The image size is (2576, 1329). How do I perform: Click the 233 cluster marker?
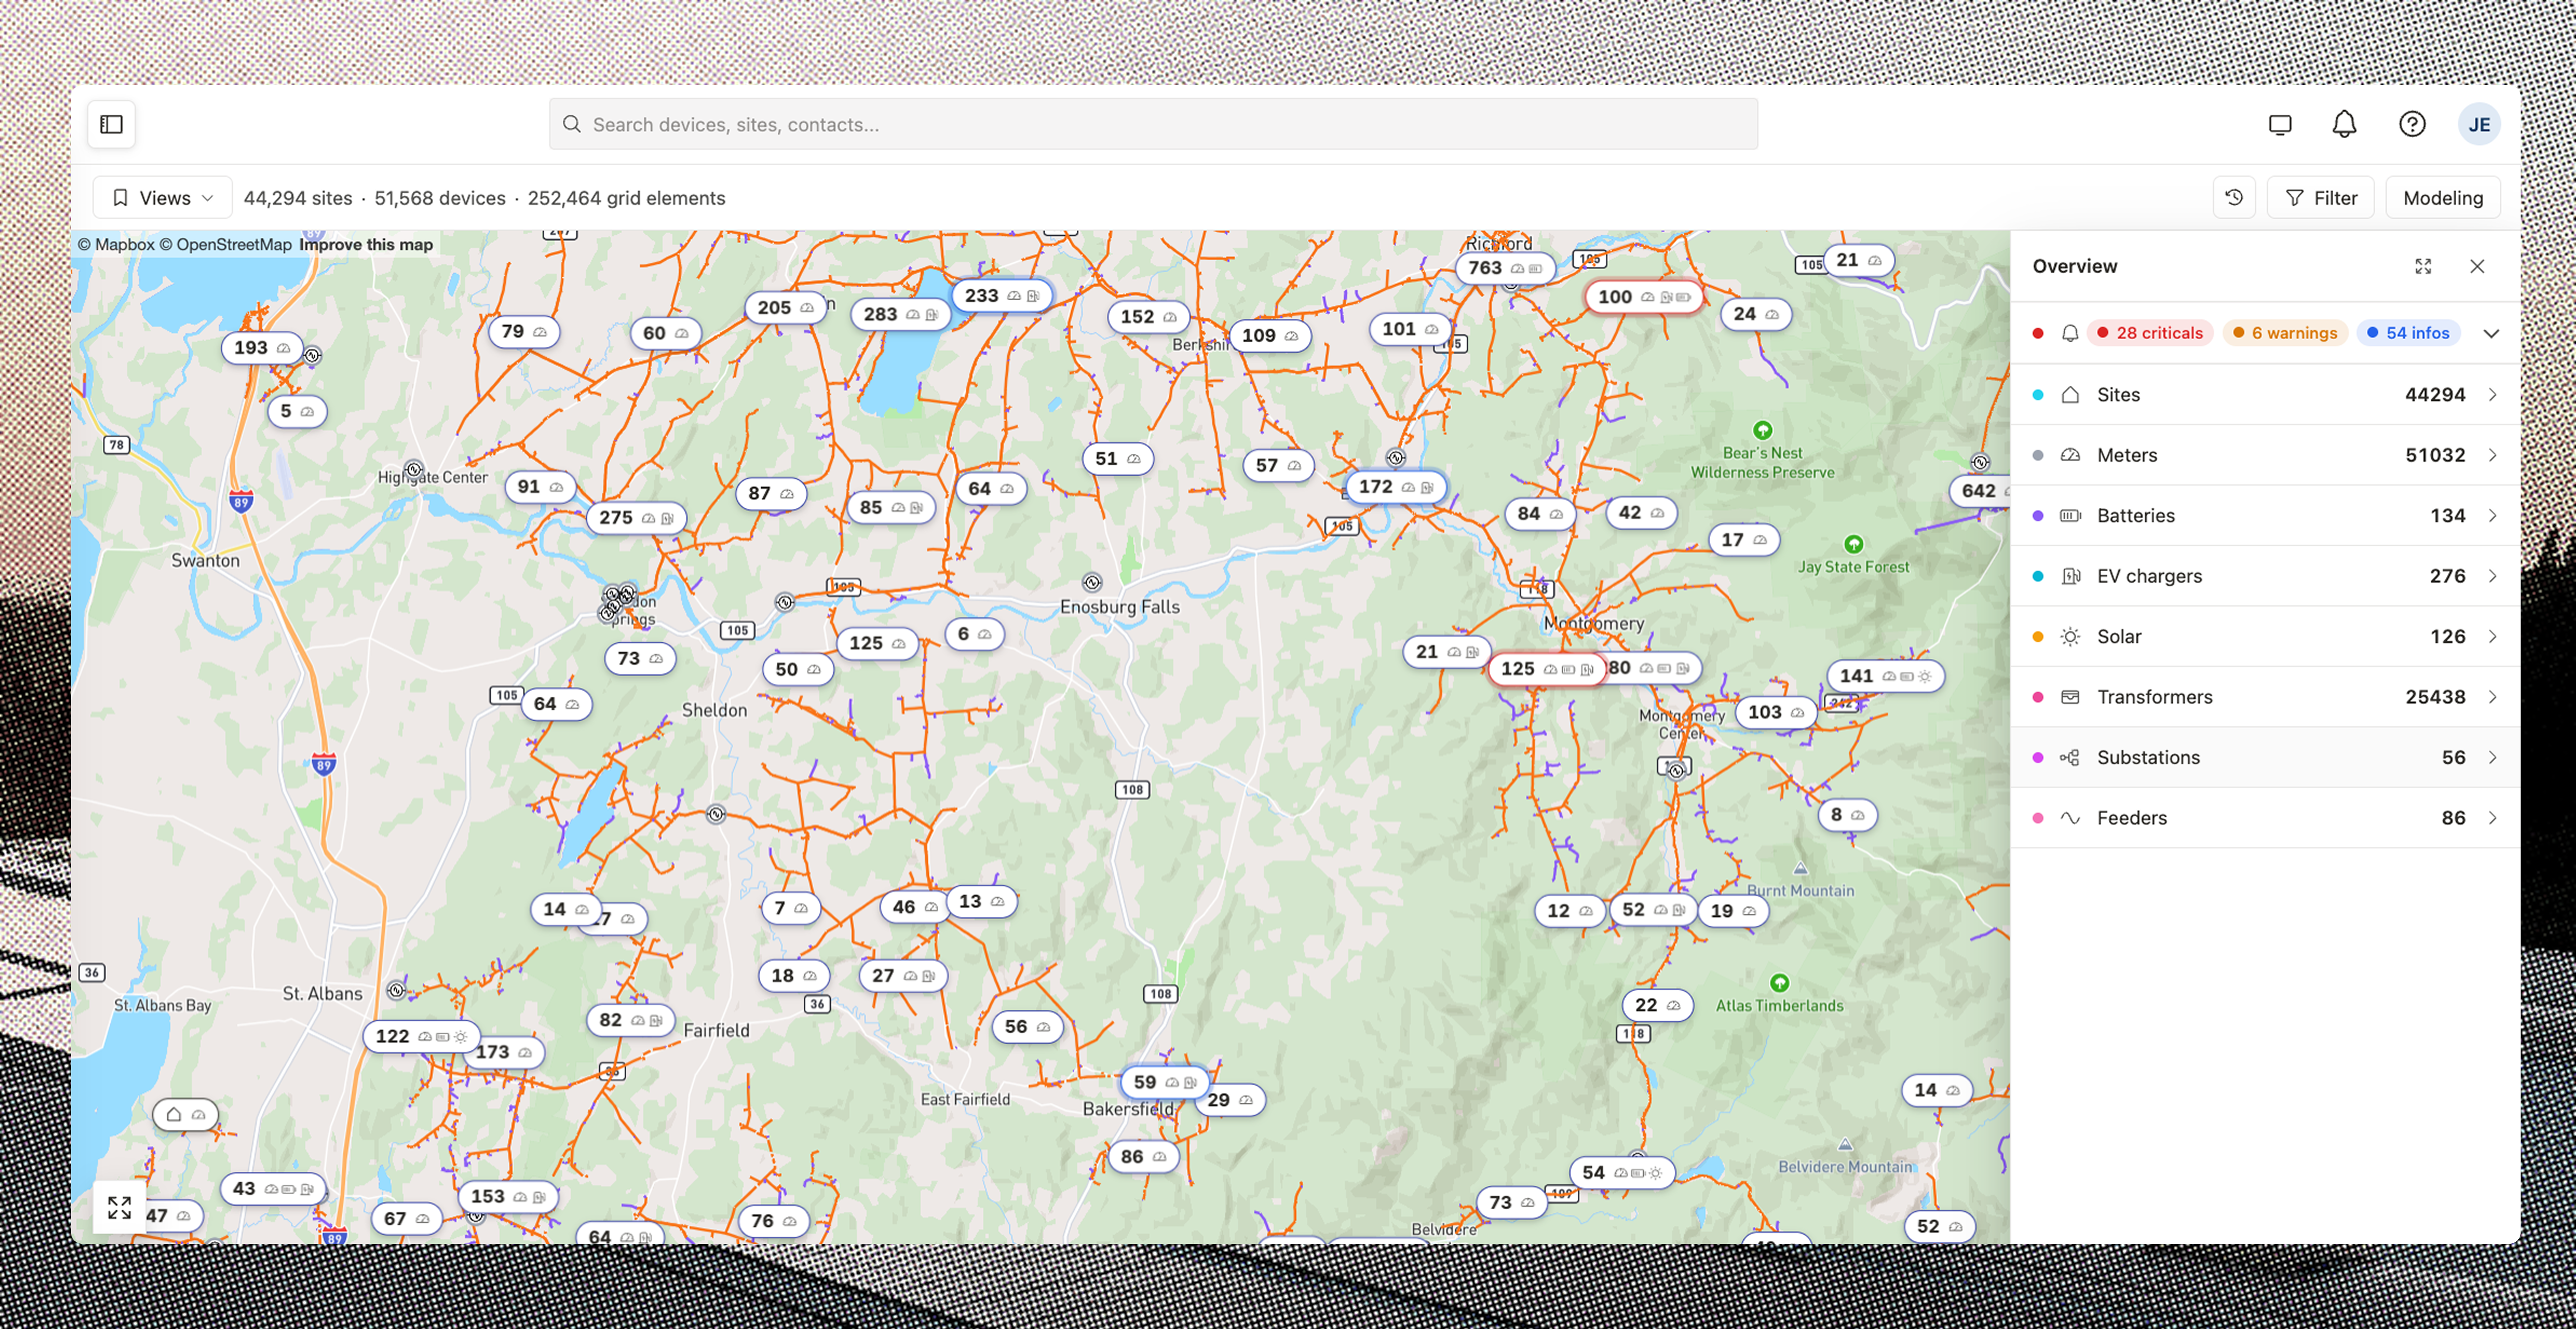1001,296
